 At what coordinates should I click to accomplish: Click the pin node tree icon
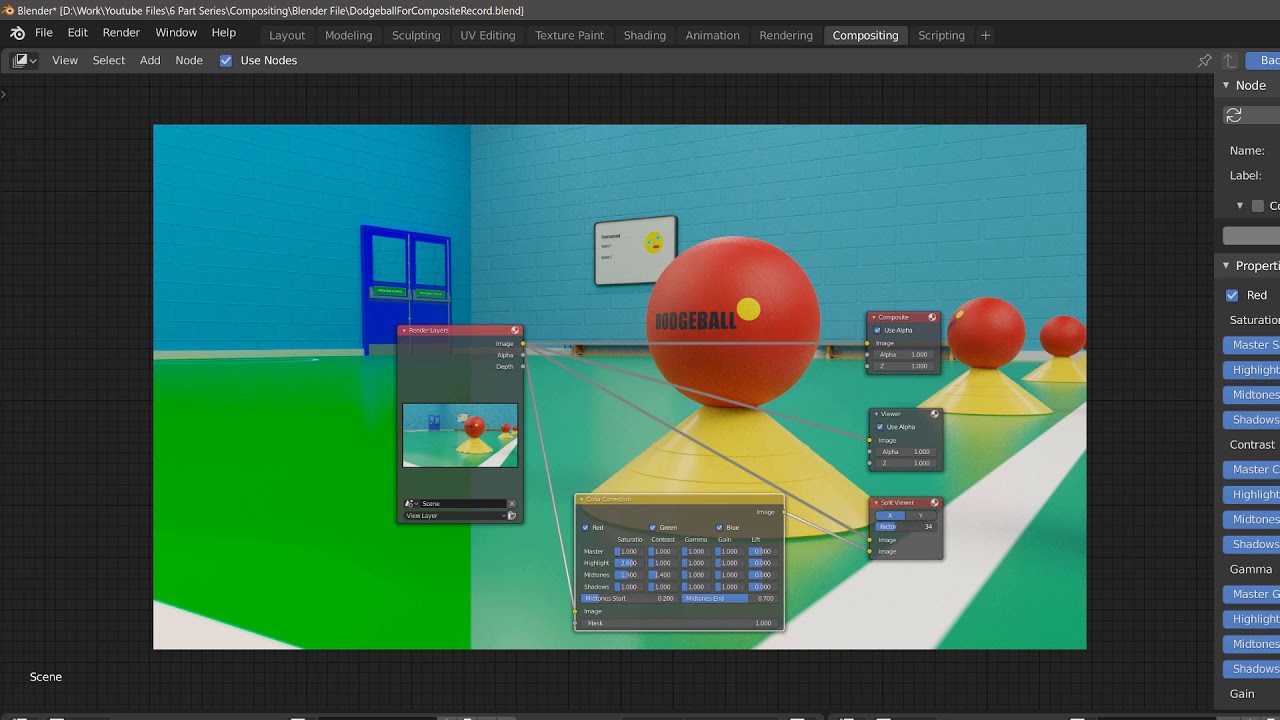[1205, 61]
